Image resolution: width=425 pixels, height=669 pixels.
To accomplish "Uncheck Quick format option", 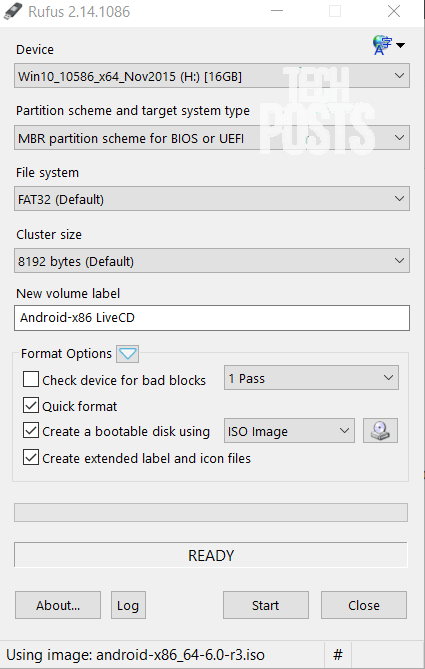I will click(31, 406).
